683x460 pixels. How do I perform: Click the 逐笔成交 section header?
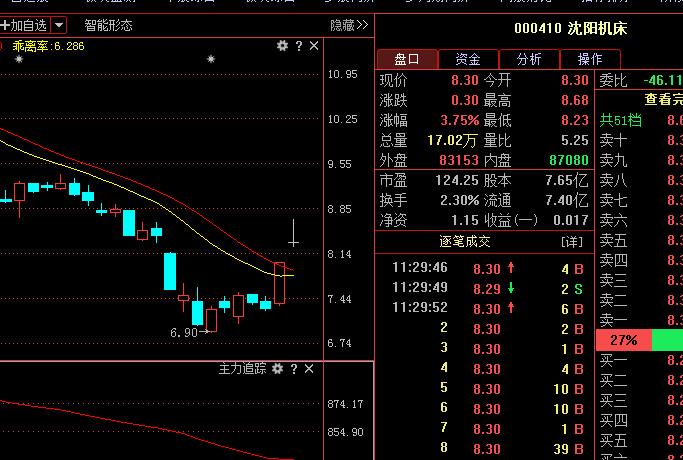click(465, 241)
